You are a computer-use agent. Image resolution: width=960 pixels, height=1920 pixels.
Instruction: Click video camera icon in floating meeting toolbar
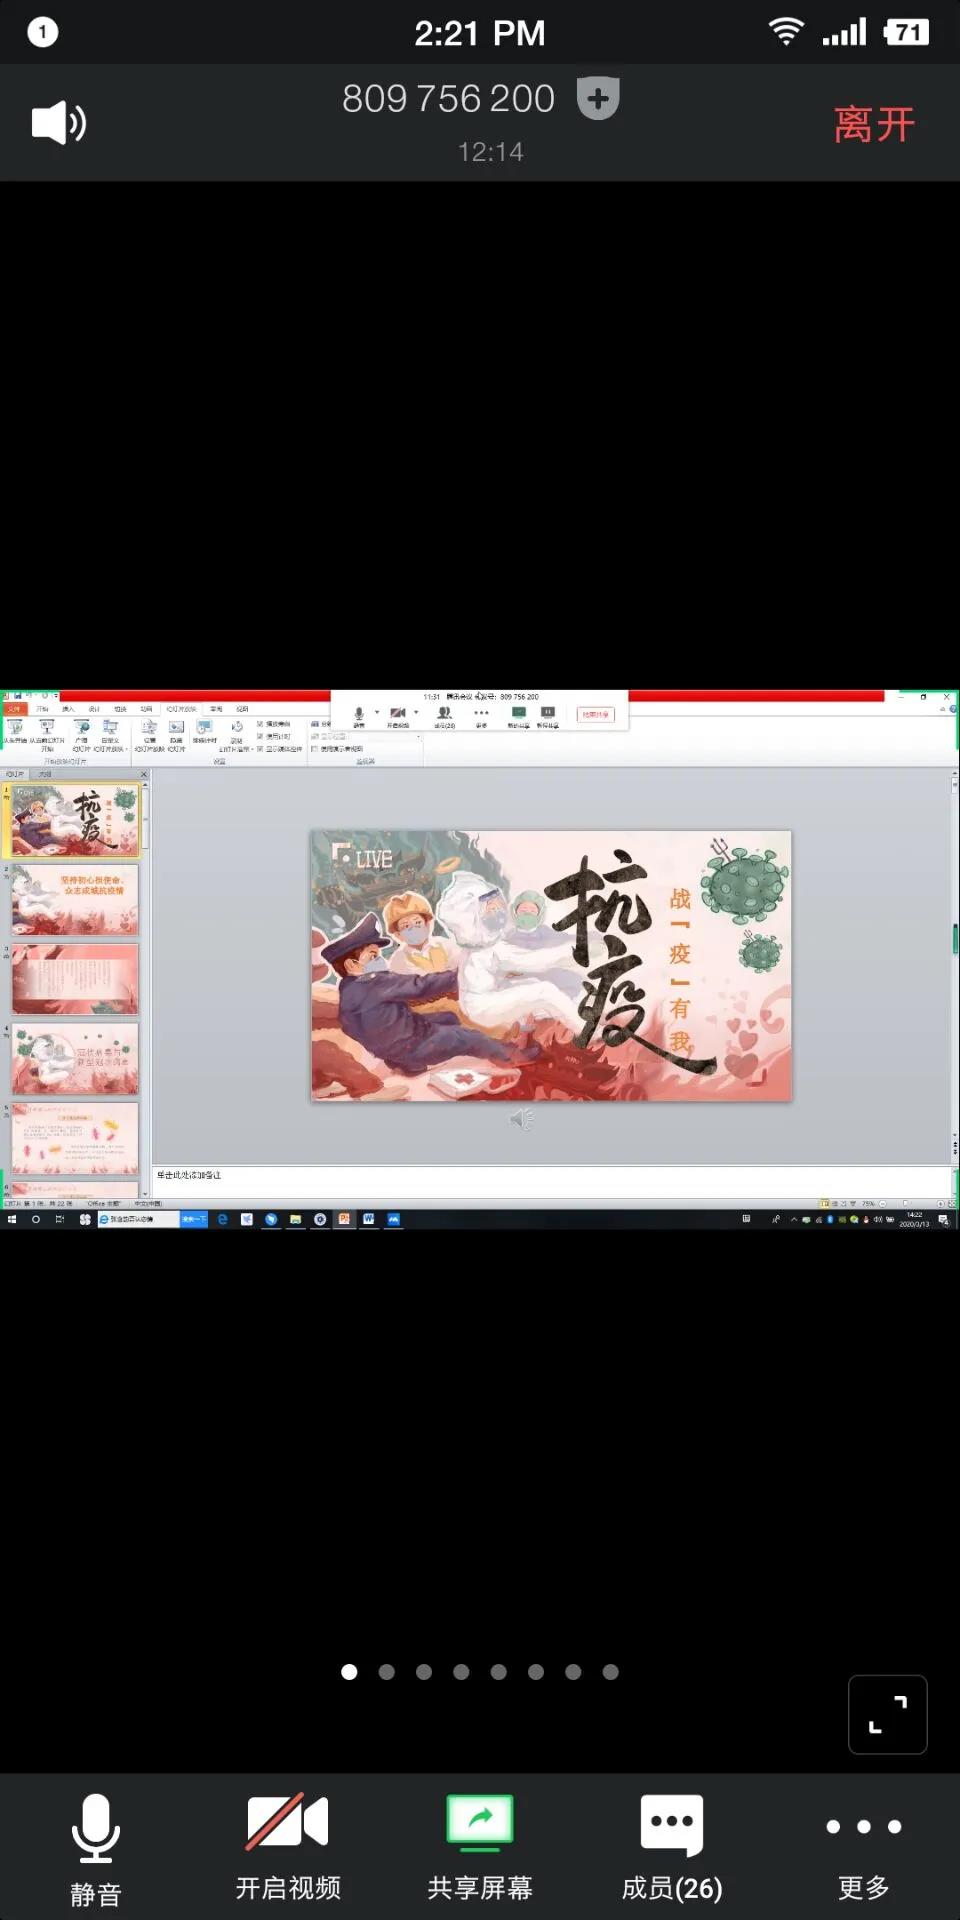pos(397,715)
